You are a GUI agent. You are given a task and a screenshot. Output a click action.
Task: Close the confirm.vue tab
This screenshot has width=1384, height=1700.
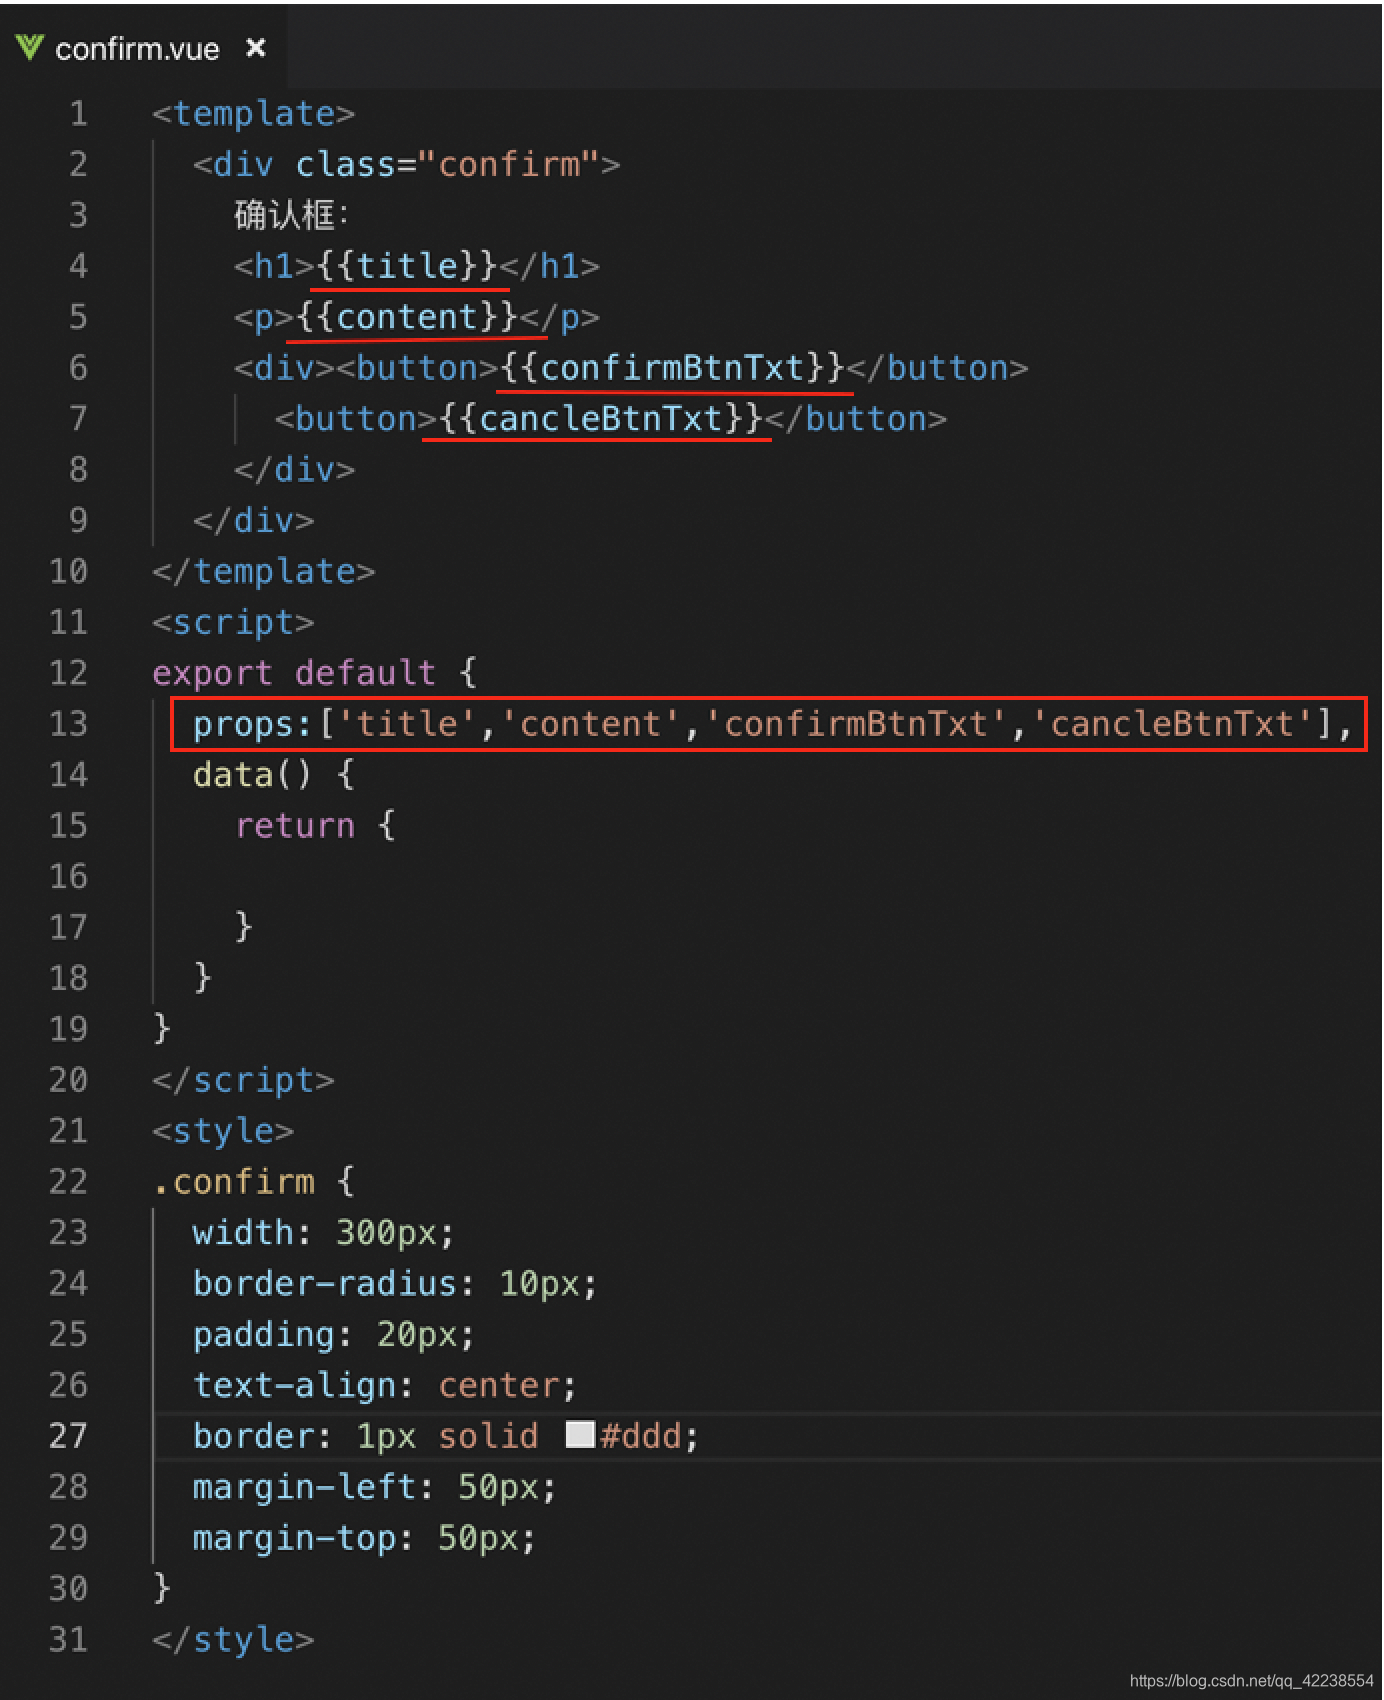click(x=256, y=47)
